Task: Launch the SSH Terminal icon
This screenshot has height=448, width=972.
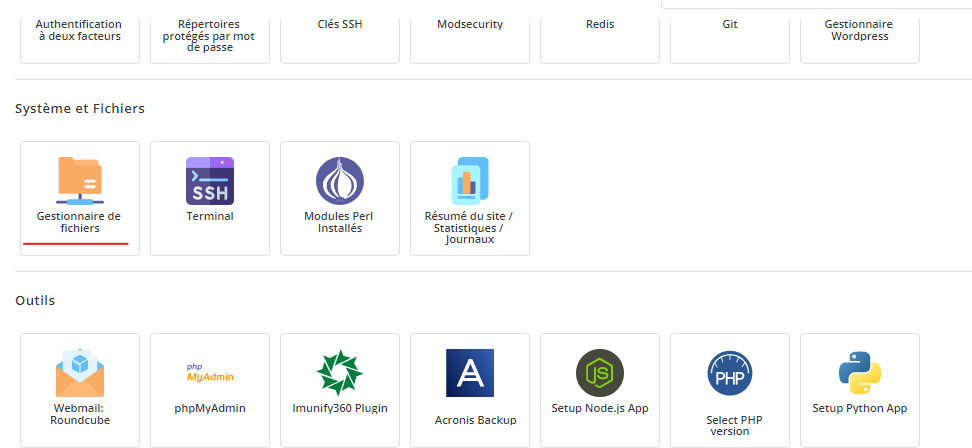Action: click(x=210, y=181)
